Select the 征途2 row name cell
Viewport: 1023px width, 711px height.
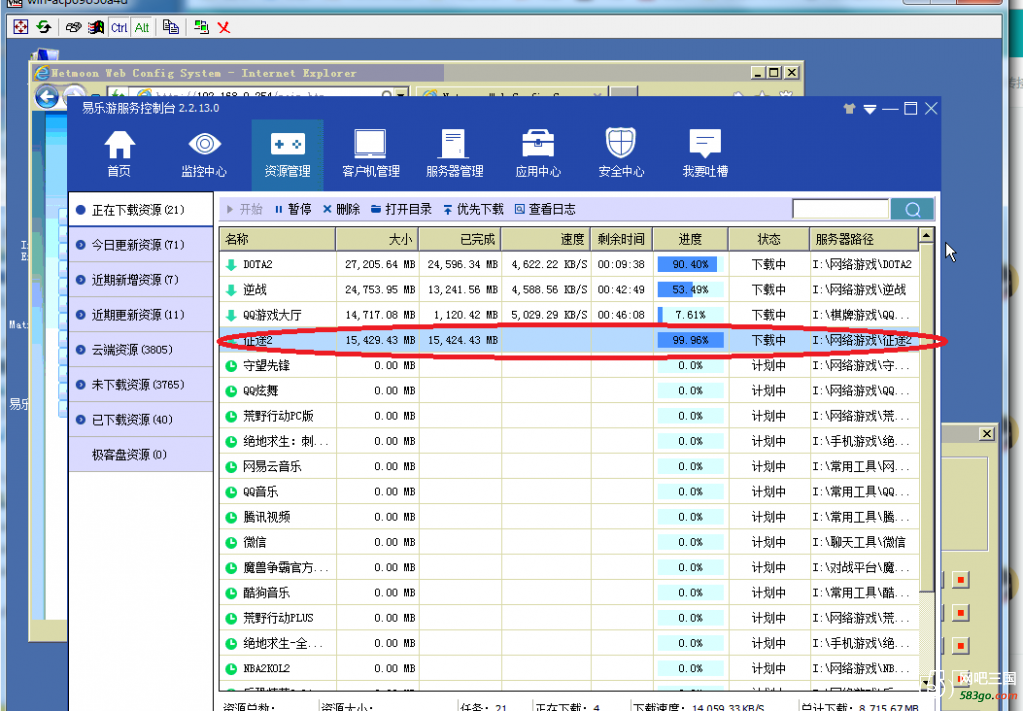coord(277,340)
